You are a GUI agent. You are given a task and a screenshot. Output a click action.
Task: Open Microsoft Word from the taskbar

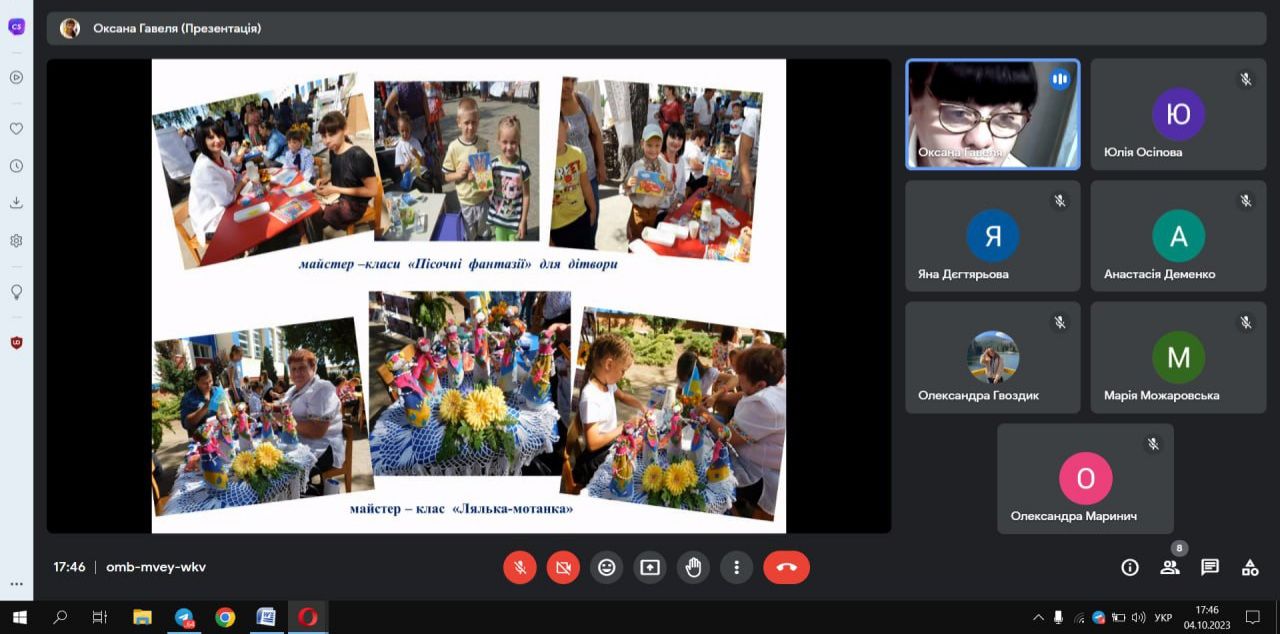[x=266, y=617]
